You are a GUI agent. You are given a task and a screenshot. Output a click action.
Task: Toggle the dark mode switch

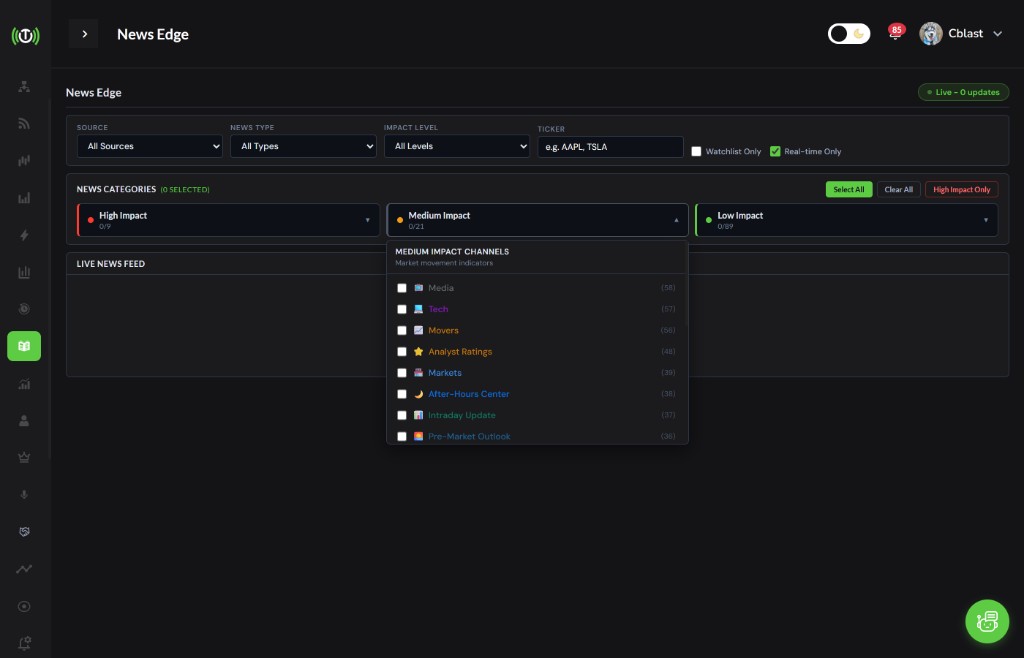(x=849, y=34)
